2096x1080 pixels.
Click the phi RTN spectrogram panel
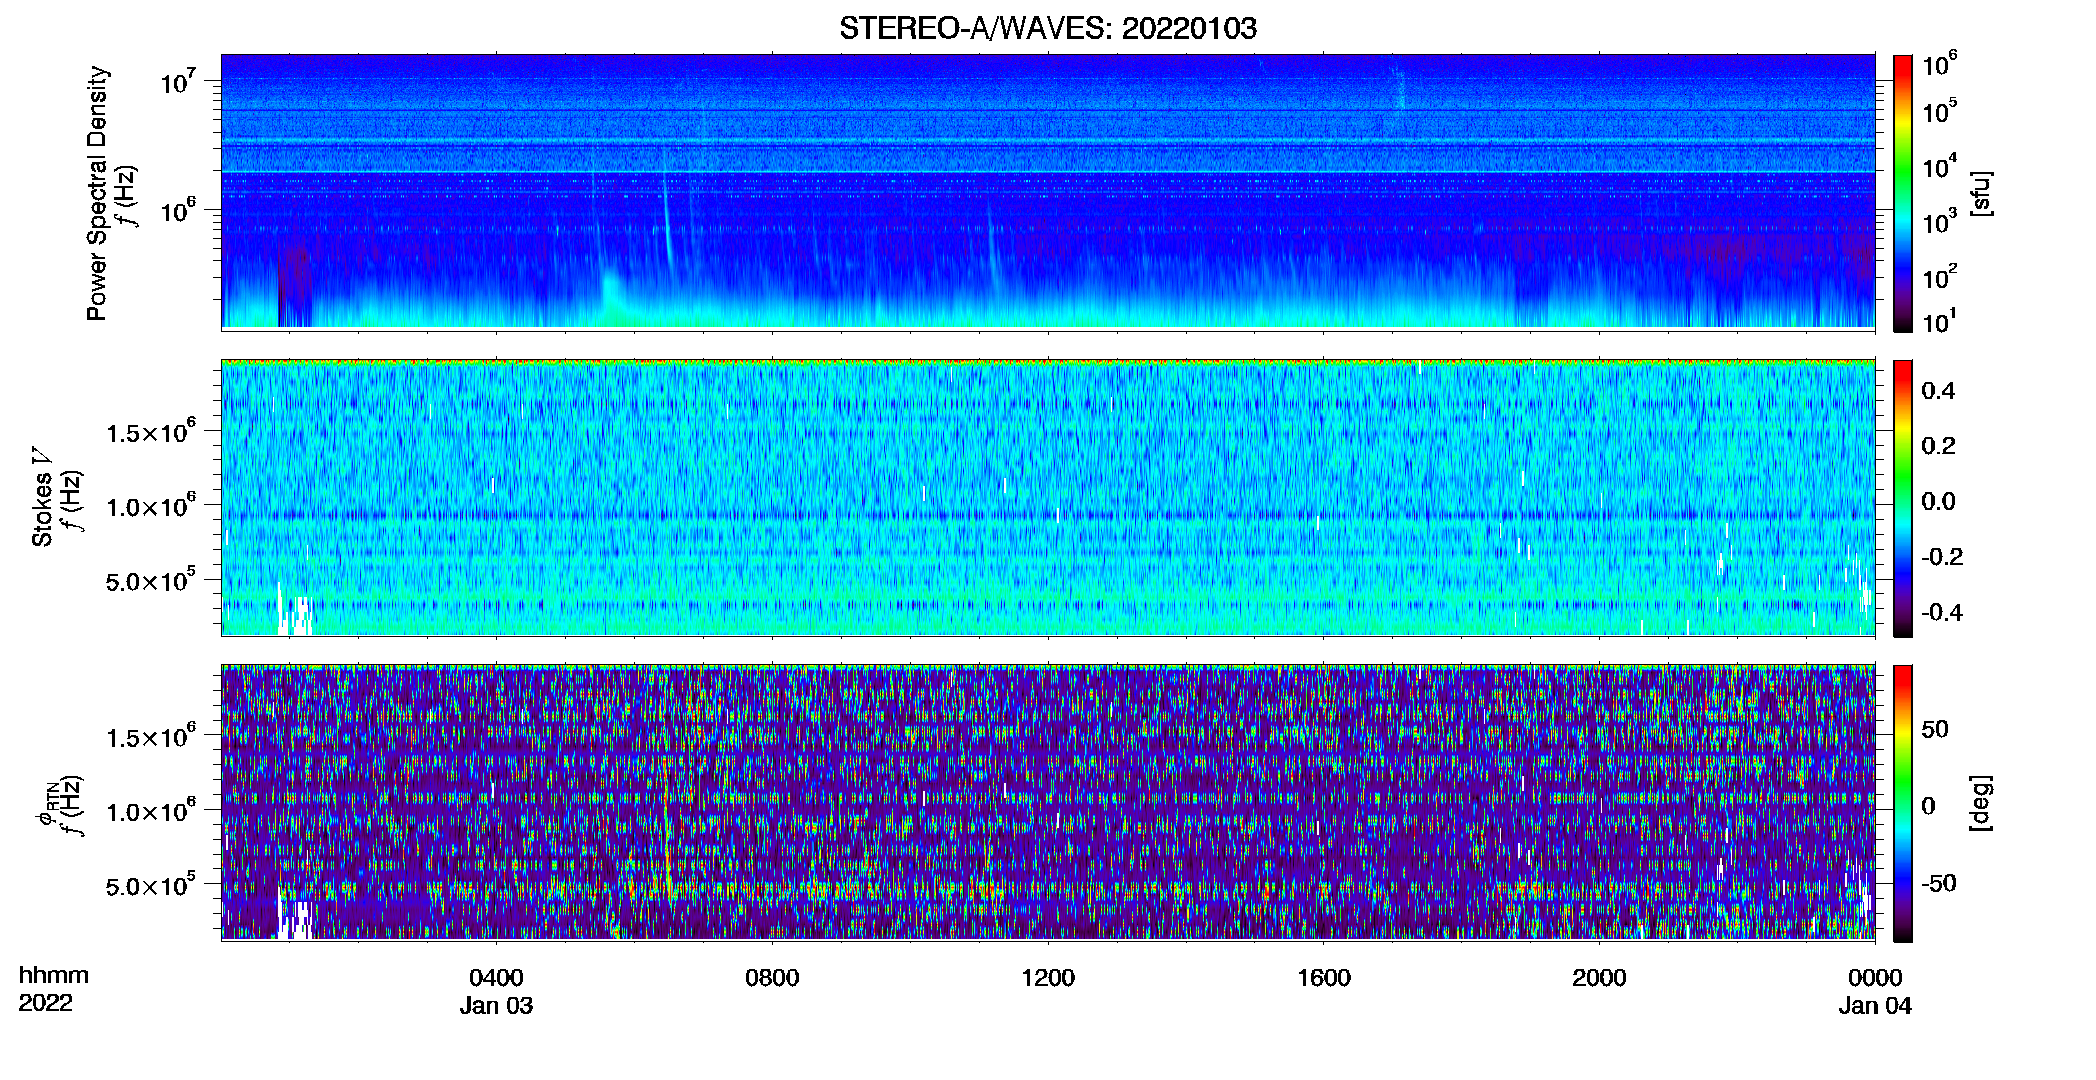coord(1048,802)
